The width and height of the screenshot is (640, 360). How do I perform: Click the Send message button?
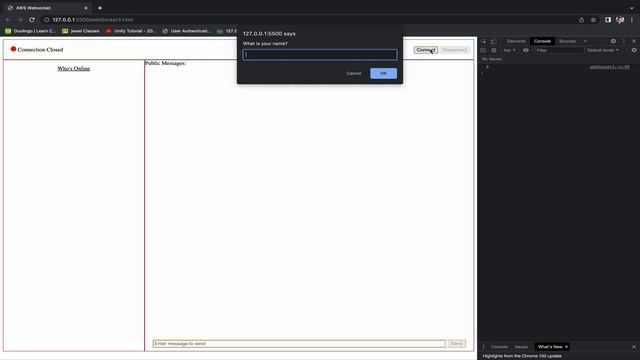click(456, 344)
